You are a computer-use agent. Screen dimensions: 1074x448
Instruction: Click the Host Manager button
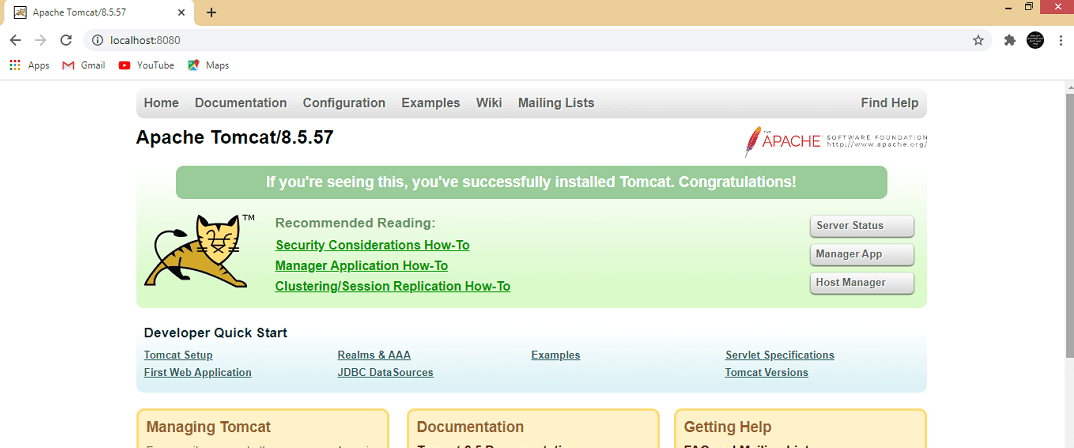point(862,283)
